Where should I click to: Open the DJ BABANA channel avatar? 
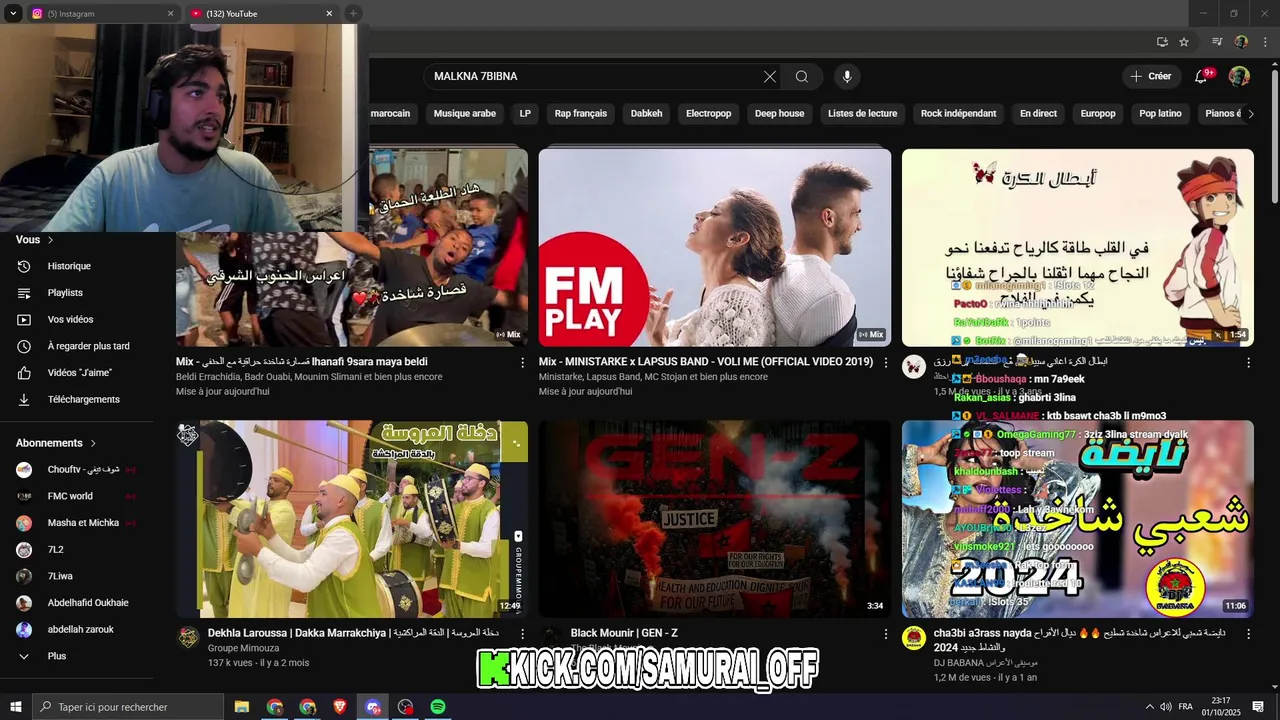(914, 638)
